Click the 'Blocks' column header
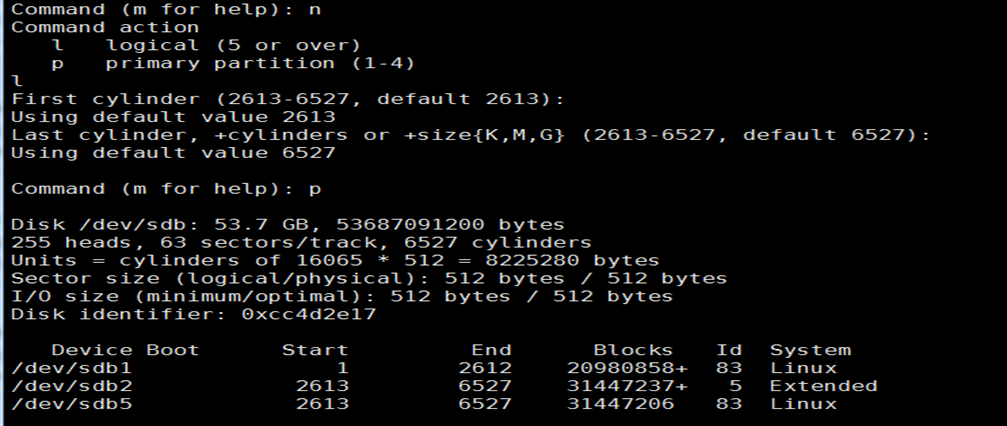The height and width of the screenshot is (426, 1007). point(633,350)
